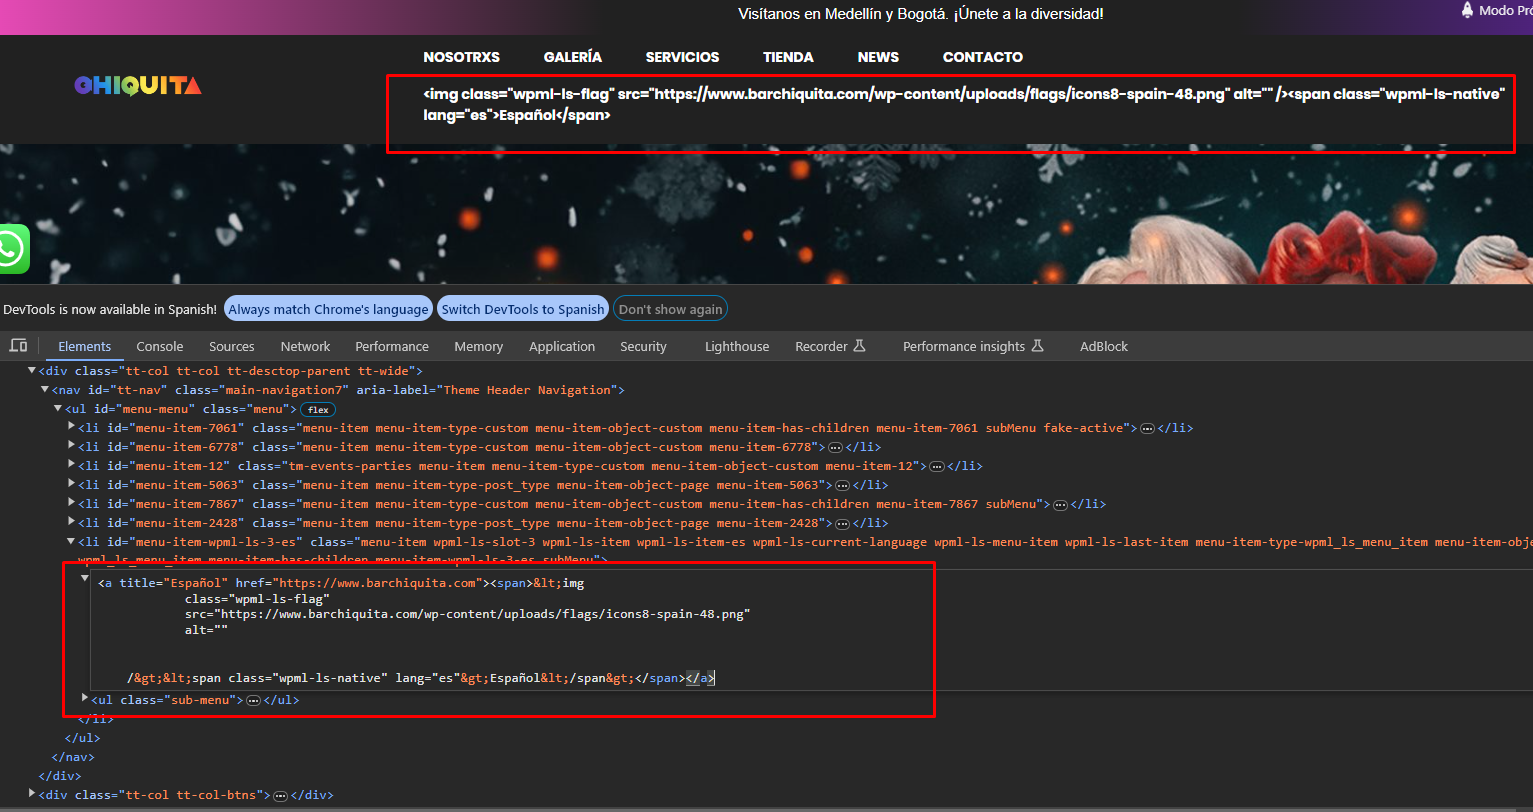Collapse the menu-item-wpml-ls-3-es li node
Image resolution: width=1533 pixels, height=812 pixels.
pyautogui.click(x=71, y=541)
